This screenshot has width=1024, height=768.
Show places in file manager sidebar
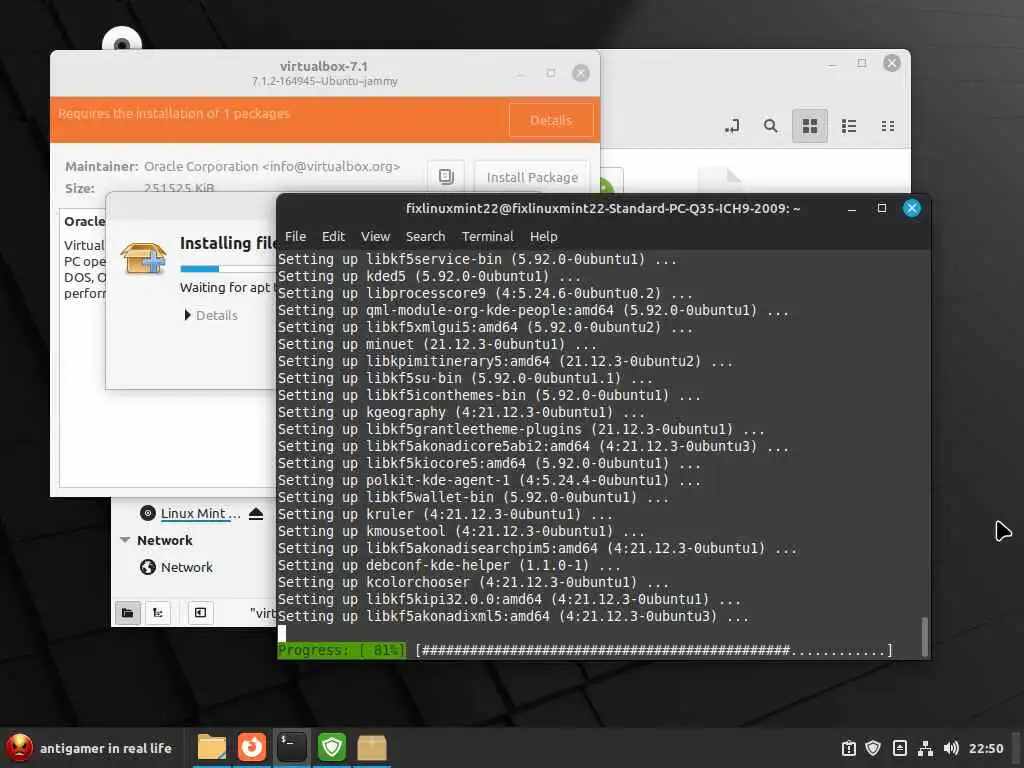(x=128, y=613)
